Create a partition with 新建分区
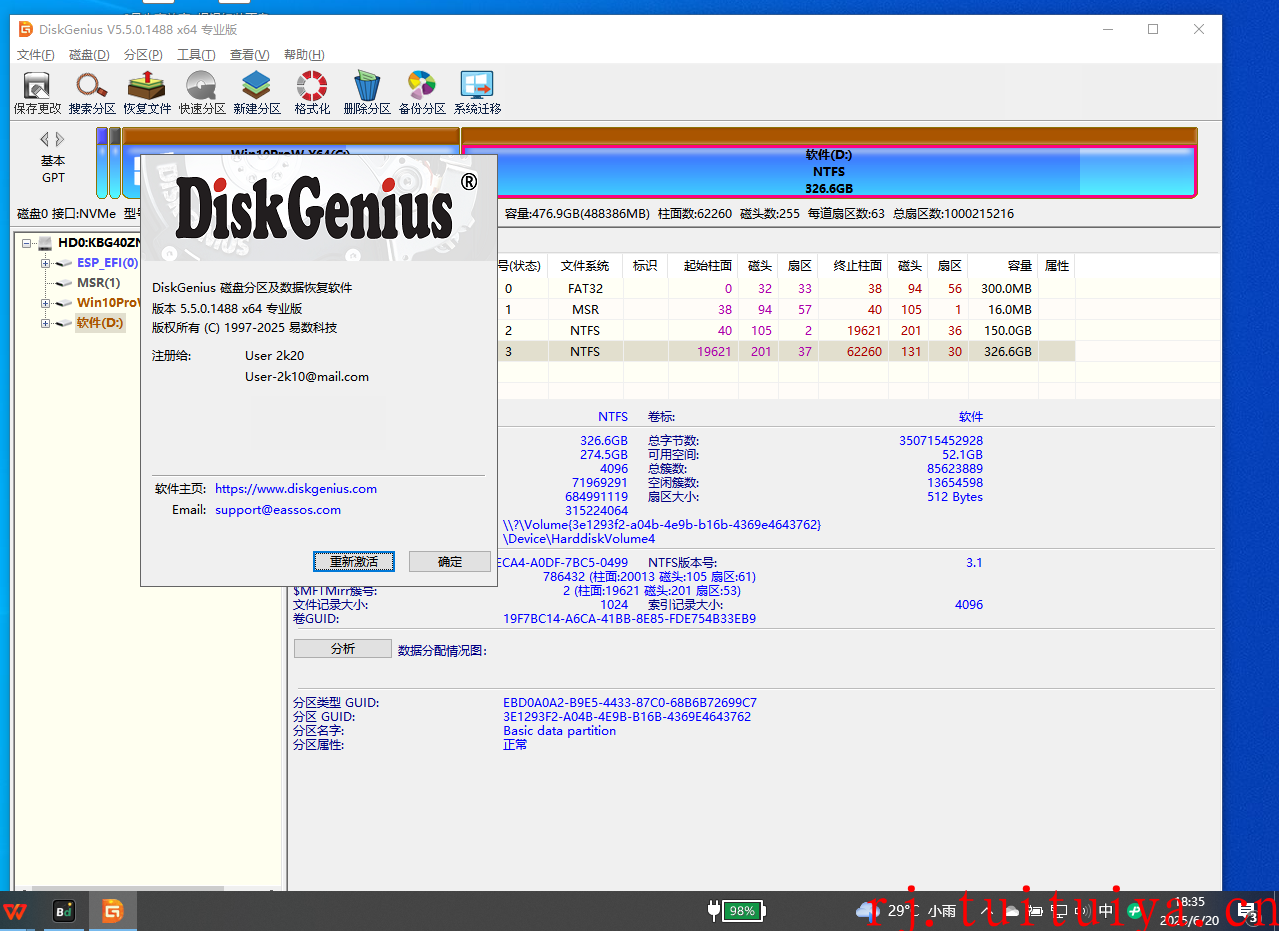This screenshot has width=1279, height=931. [x=257, y=93]
